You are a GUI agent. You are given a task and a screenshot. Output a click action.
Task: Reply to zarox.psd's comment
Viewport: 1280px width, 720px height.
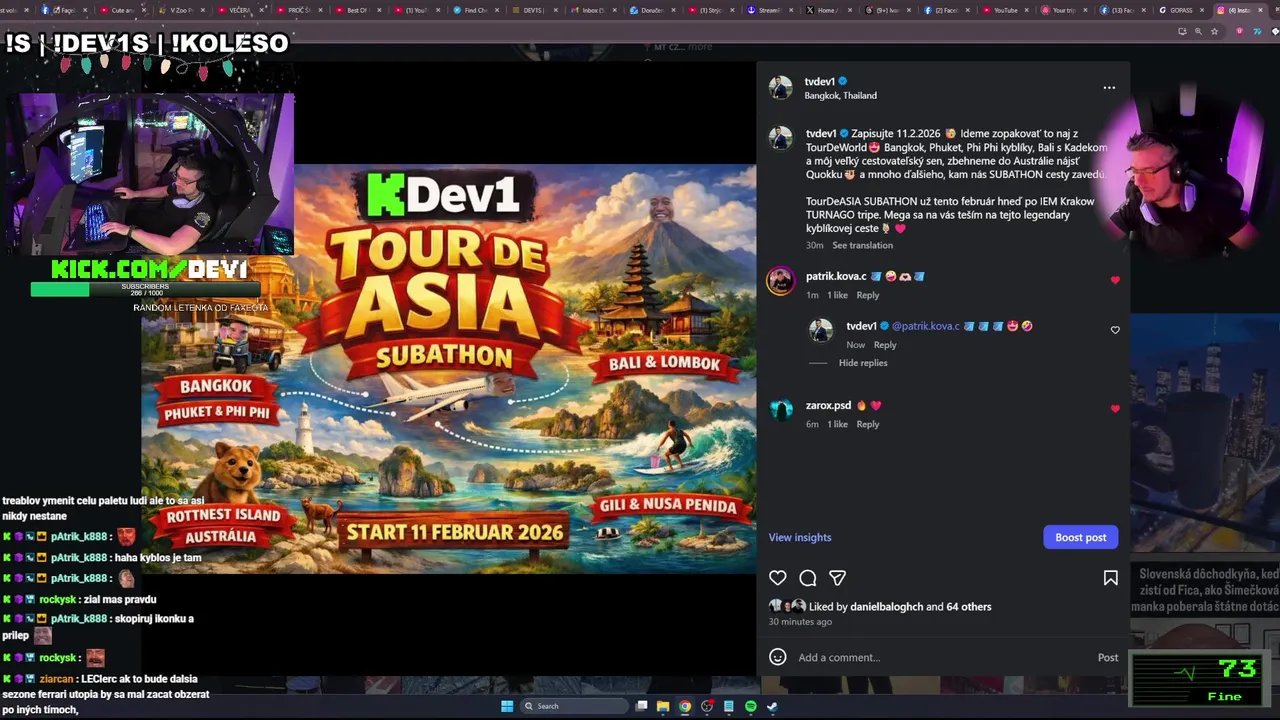point(868,424)
